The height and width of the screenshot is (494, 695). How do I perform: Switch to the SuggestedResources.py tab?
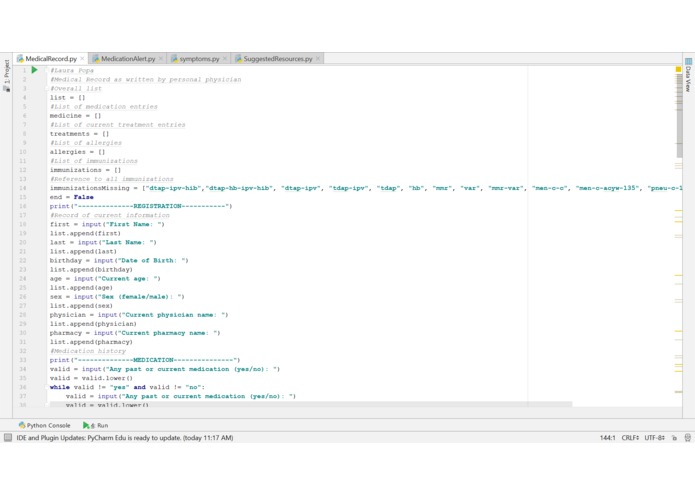[x=277, y=58]
